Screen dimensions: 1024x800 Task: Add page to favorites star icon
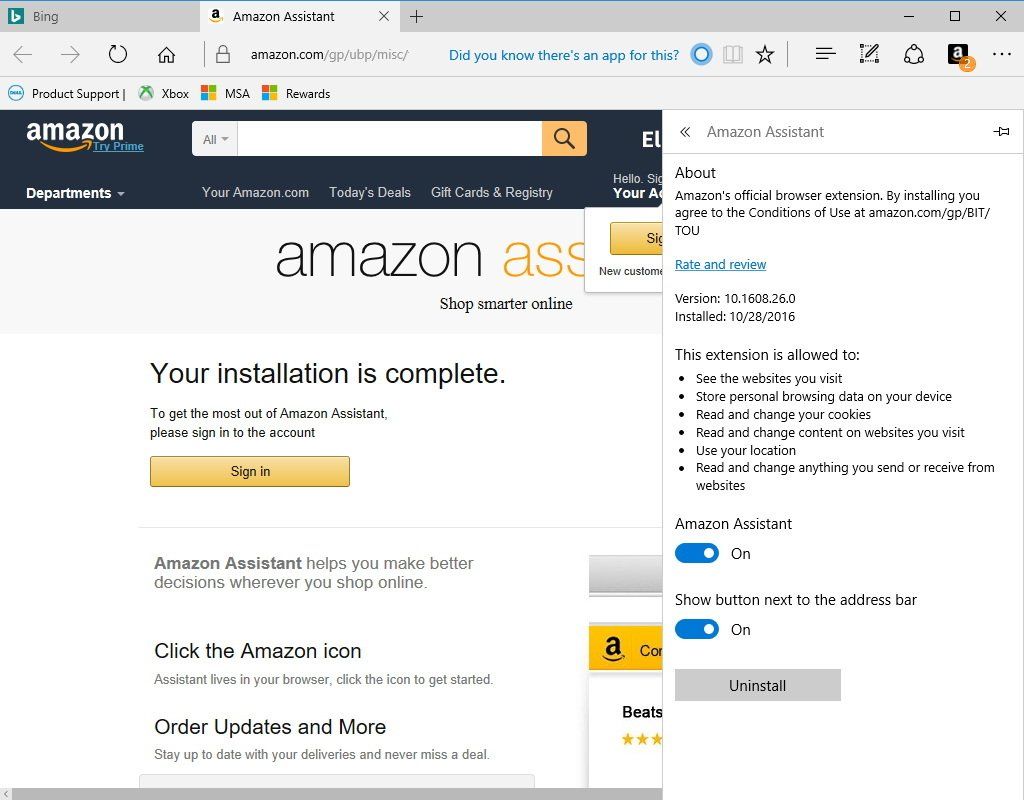pos(765,55)
